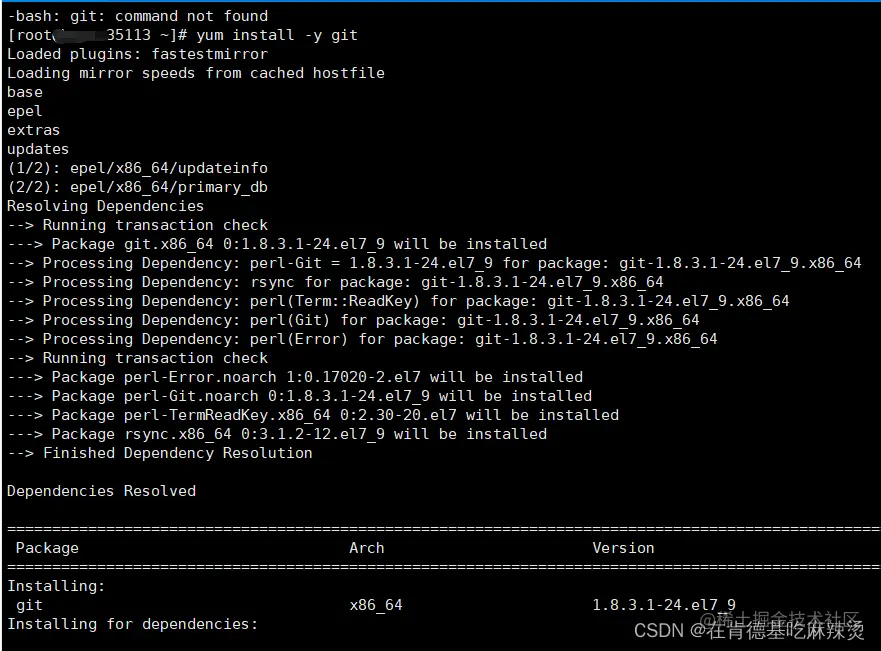Click the '(1/2): epel/x86_64/updateinfo' line
881x651 pixels.
click(x=138, y=169)
